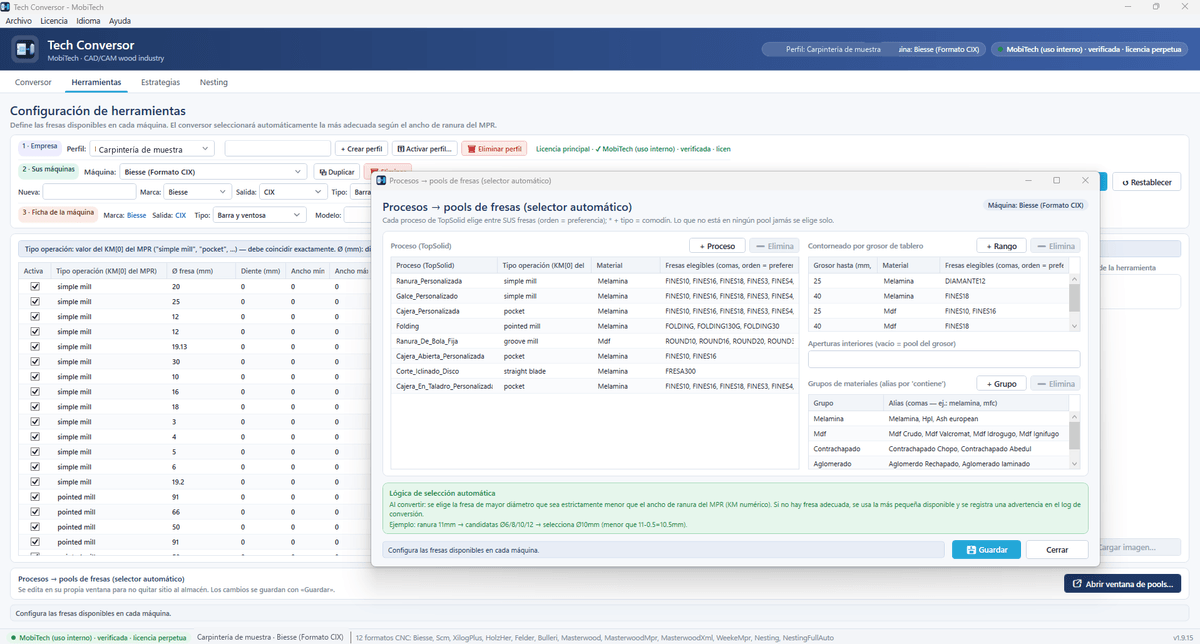The height and width of the screenshot is (644, 1200).
Task: Open the Marca dropdown in the Nueva row
Action: (x=198, y=191)
